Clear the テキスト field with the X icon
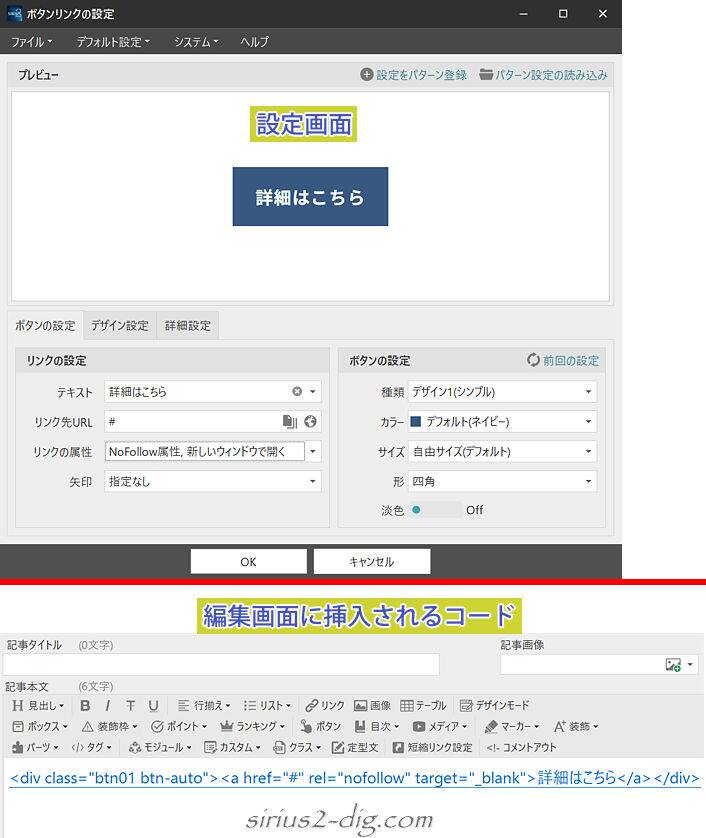This screenshot has width=706, height=838. click(x=297, y=392)
